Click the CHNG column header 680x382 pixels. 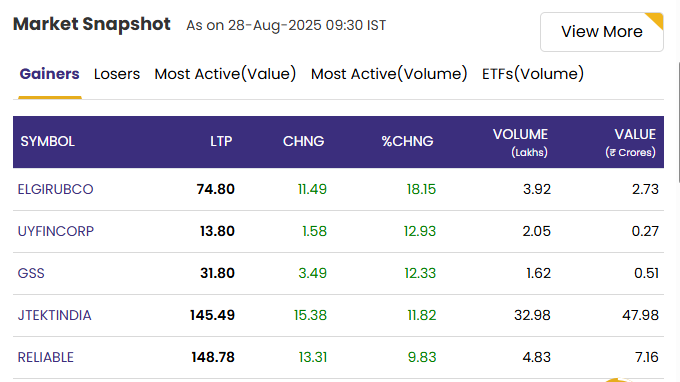pyautogui.click(x=304, y=141)
